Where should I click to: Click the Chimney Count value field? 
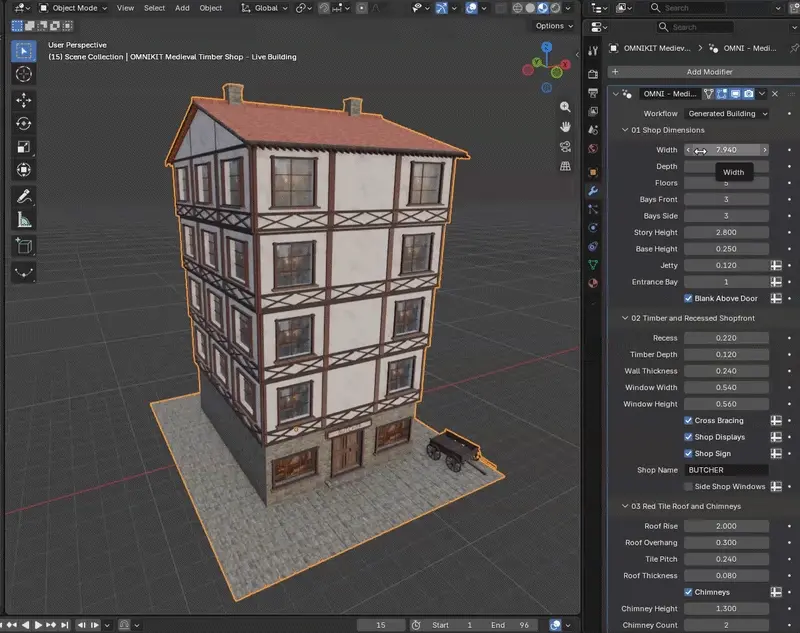(x=727, y=625)
